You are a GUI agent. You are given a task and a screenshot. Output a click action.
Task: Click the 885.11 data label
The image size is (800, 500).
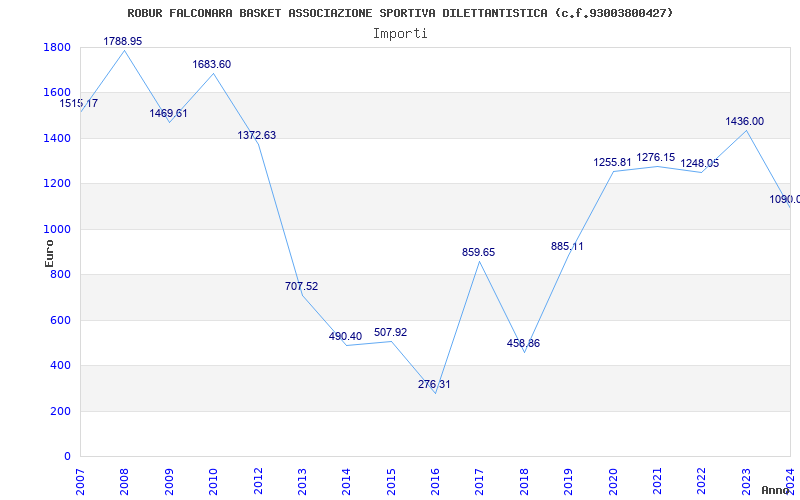[x=567, y=246]
